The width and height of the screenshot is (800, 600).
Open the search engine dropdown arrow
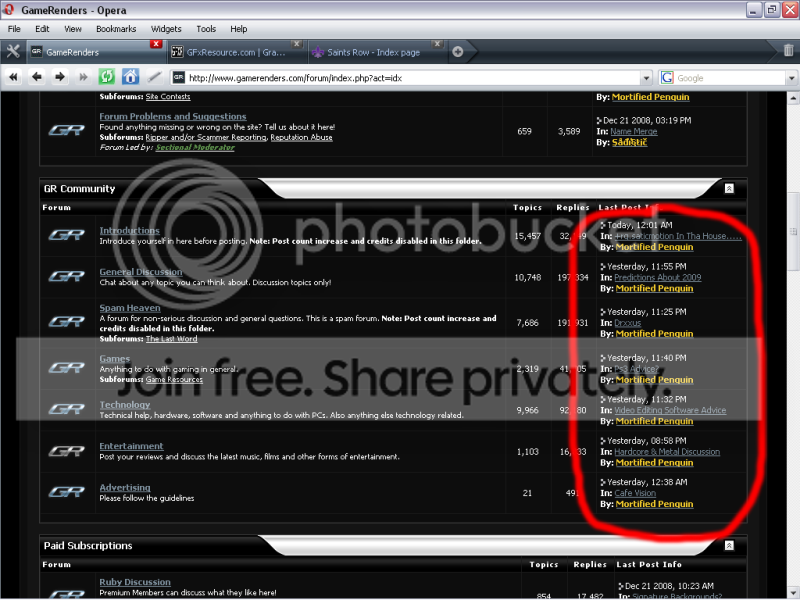[x=791, y=78]
